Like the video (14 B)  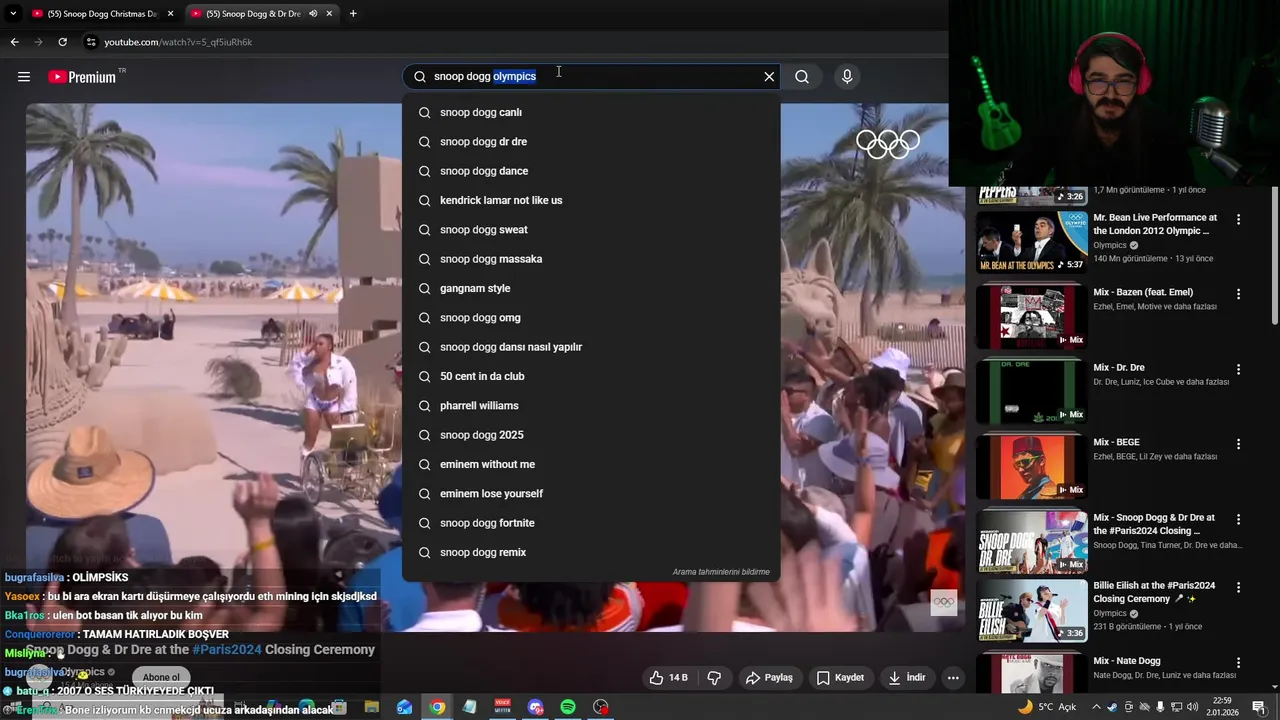point(669,678)
